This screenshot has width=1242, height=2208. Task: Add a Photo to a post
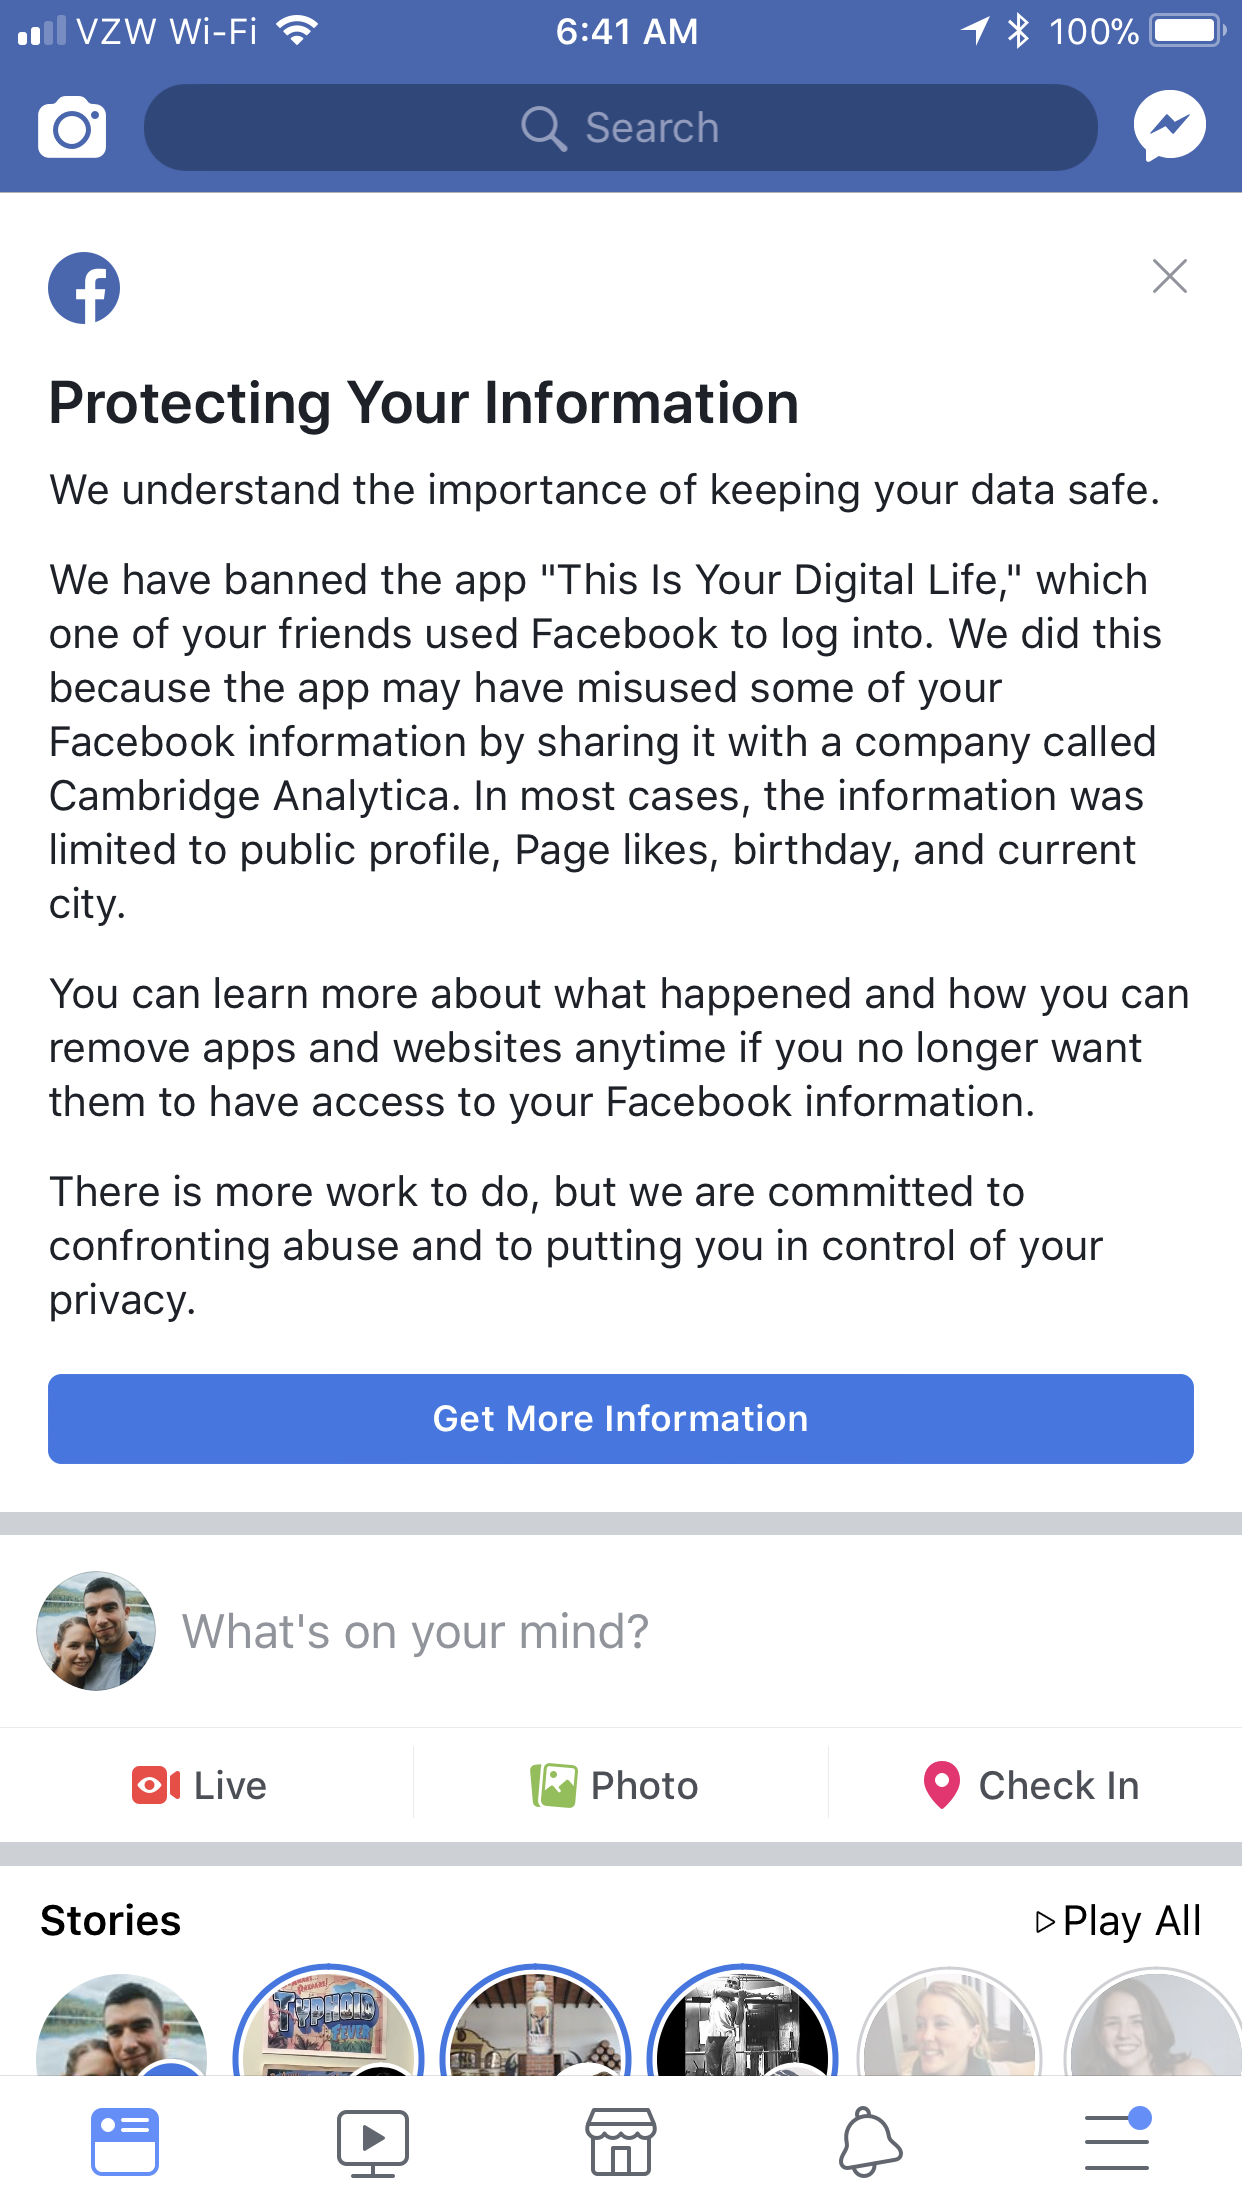point(615,1785)
